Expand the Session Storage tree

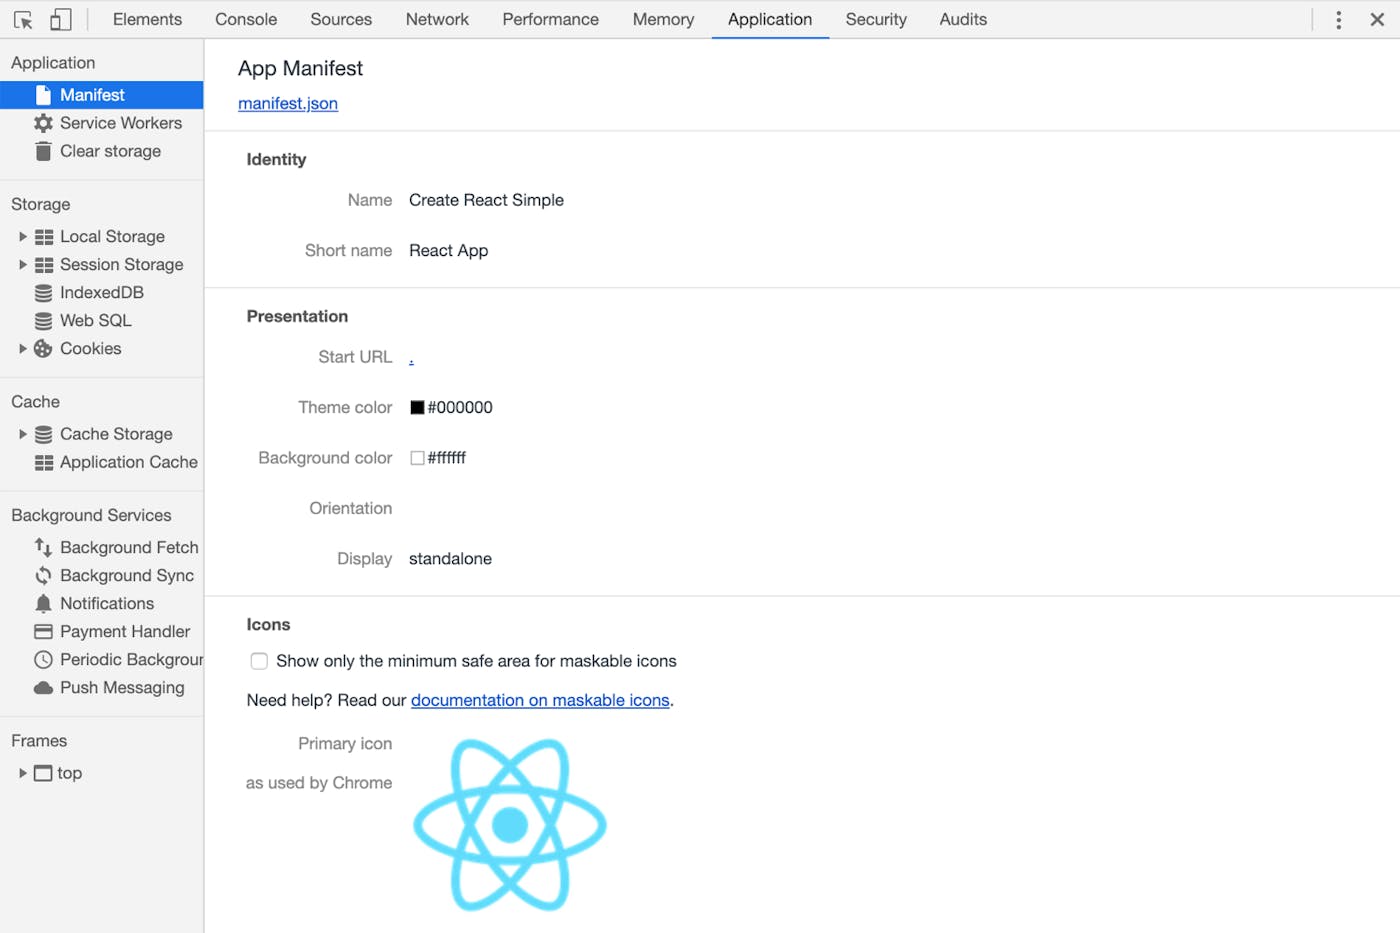23,265
